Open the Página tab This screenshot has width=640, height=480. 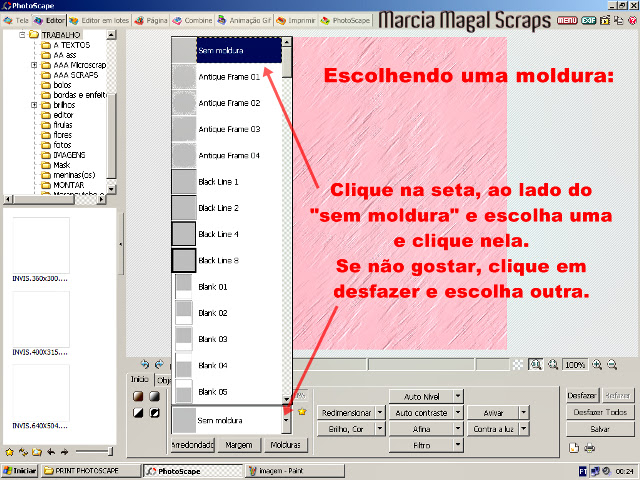point(151,20)
